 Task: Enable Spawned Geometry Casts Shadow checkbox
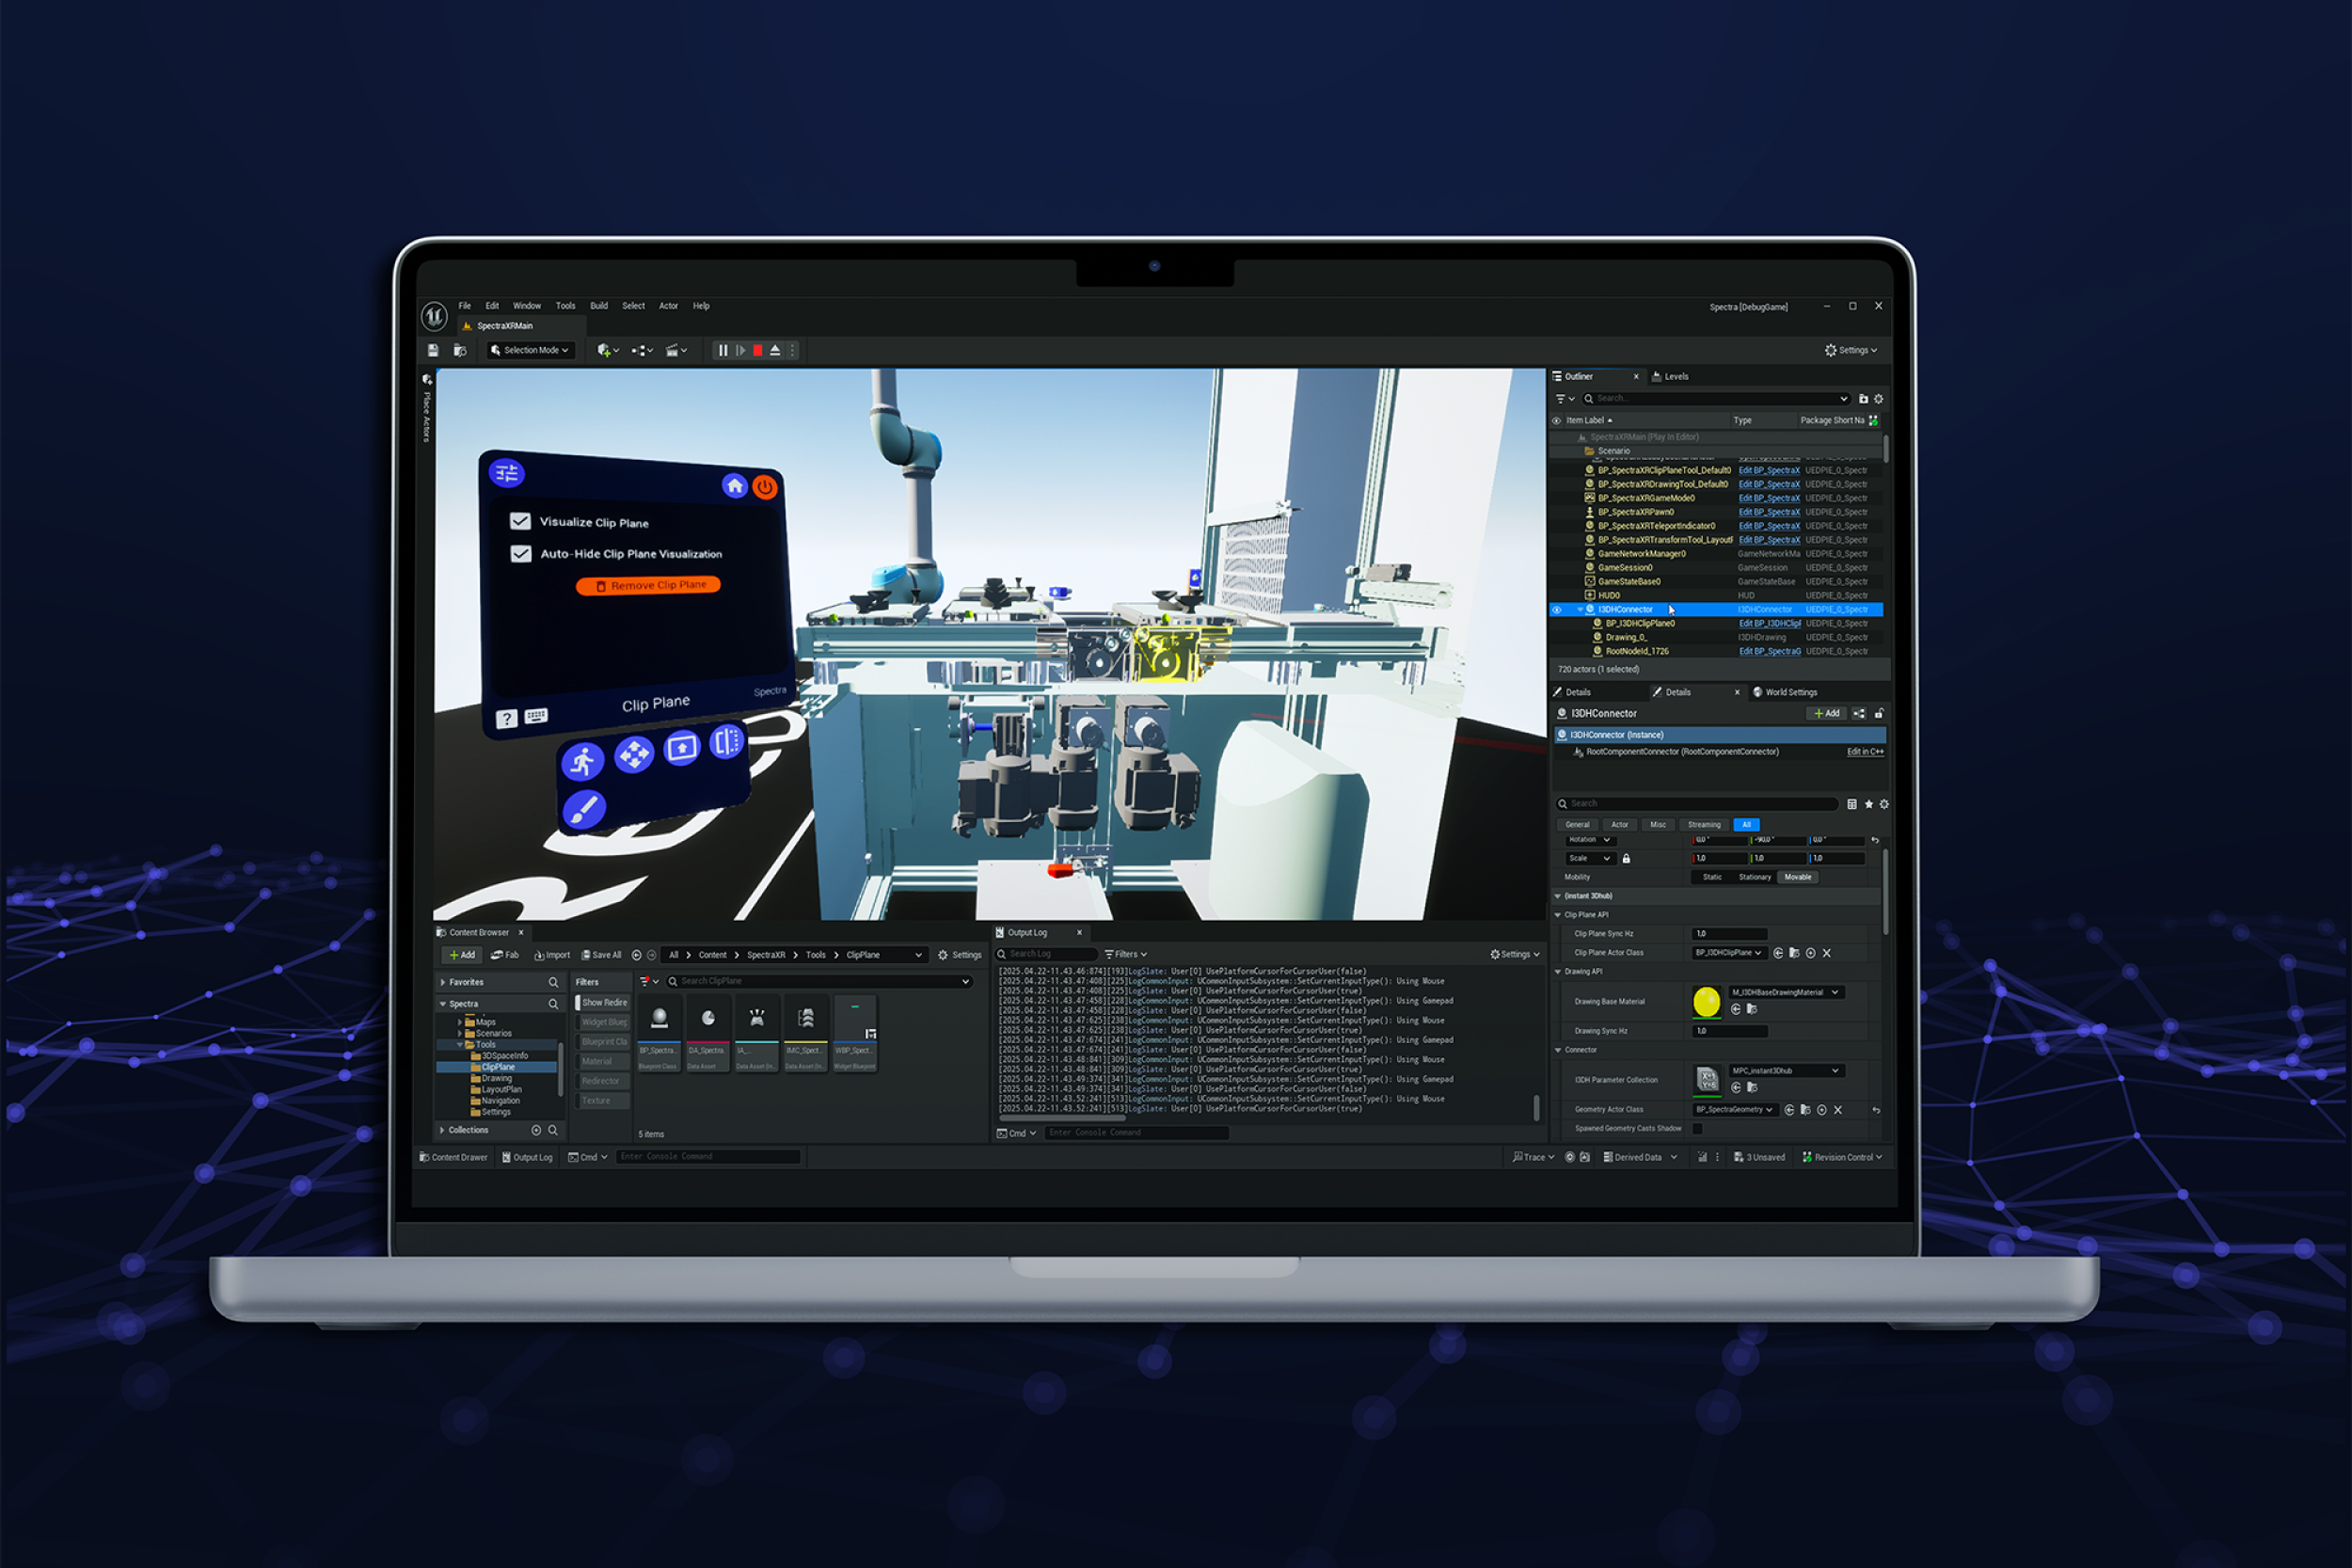(x=1697, y=1128)
